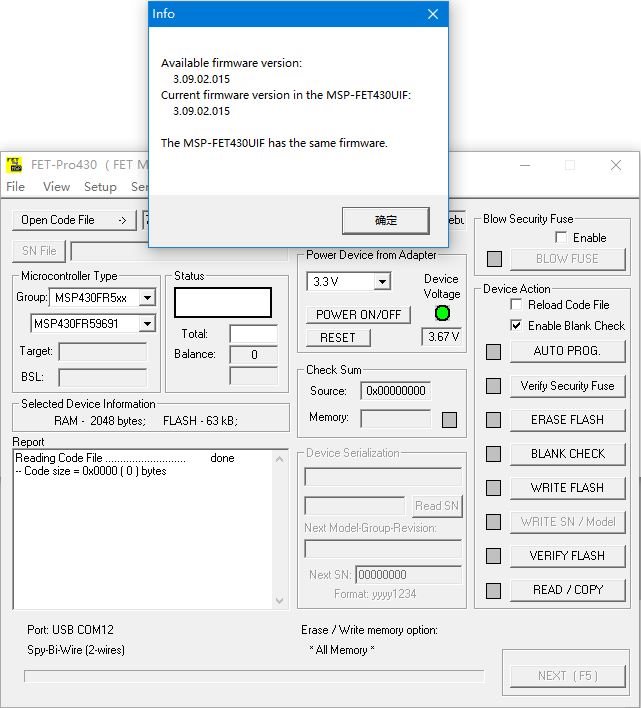Viewport: 641px width, 708px height.
Task: Click the POWER ON/OFF button
Action: 358,315
